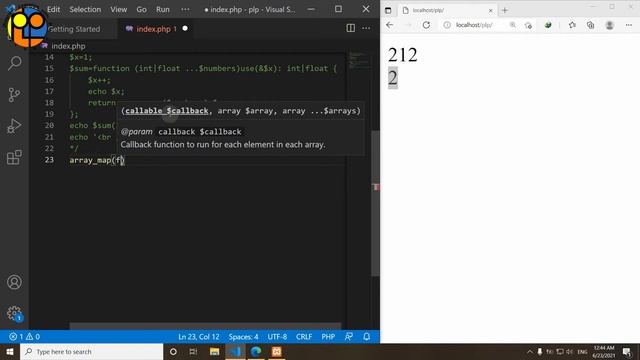The width and height of the screenshot is (640, 360).
Task: Refresh the localhost page in Edge
Action: pos(426,25)
